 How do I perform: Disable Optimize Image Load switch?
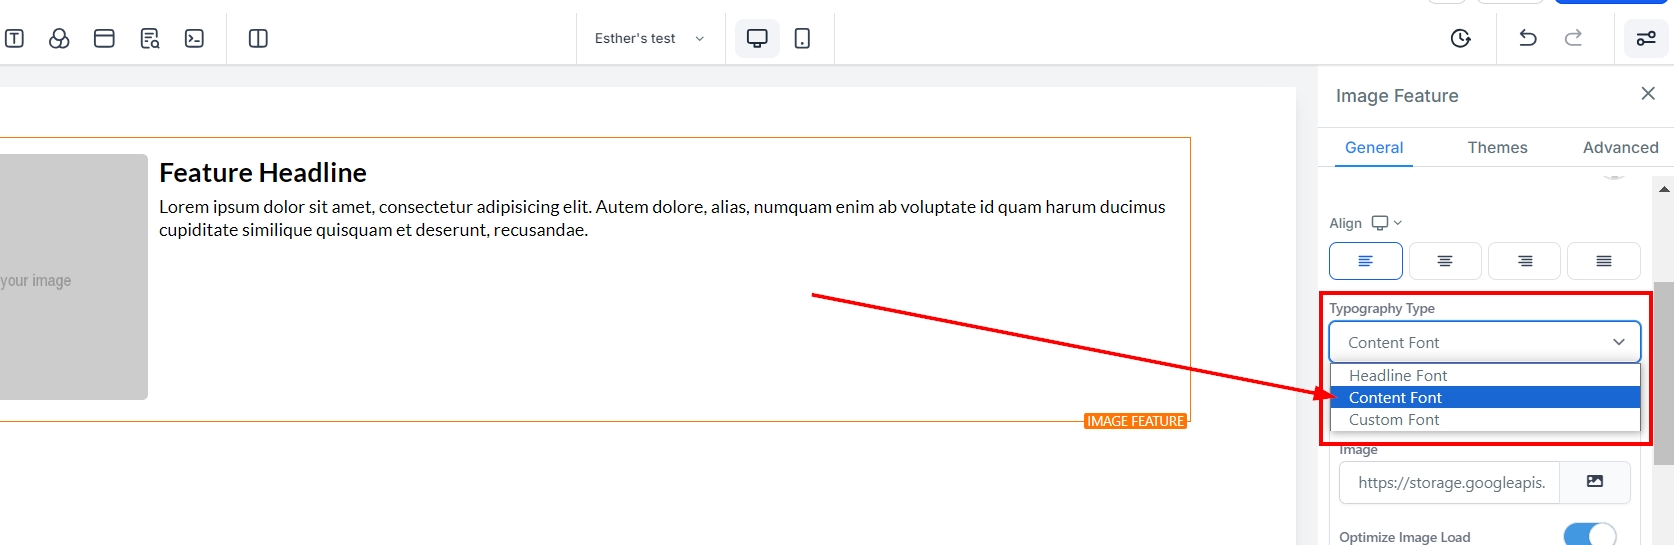[1588, 535]
